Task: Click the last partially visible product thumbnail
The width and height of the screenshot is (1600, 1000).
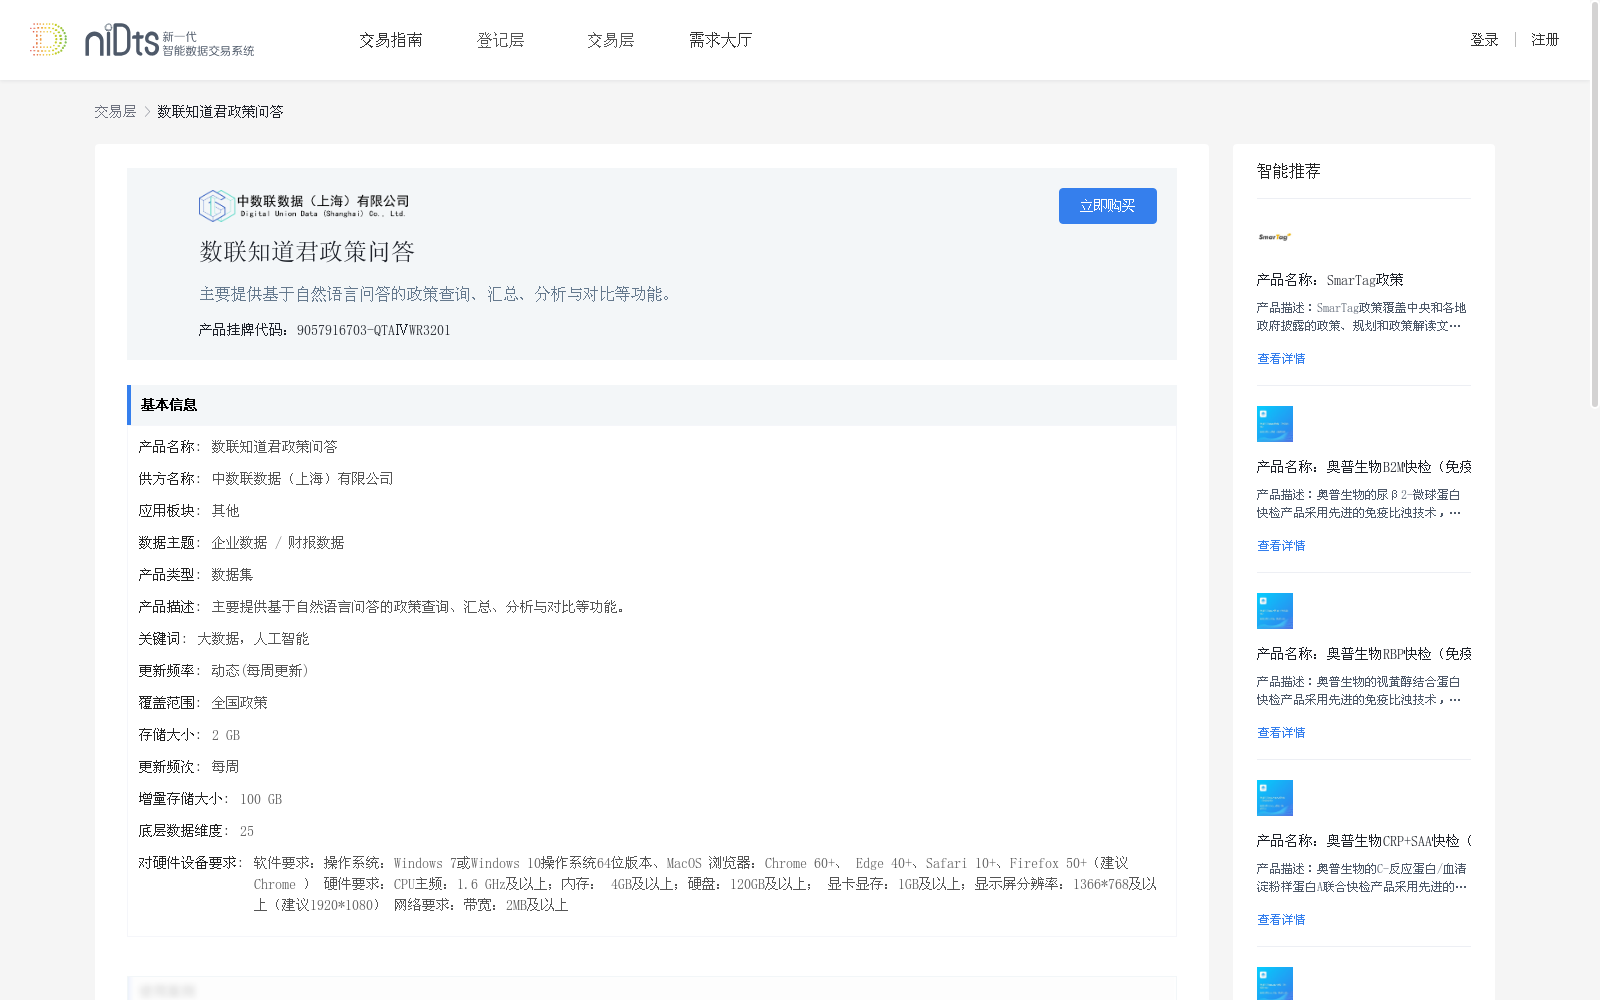Action: tap(1275, 984)
